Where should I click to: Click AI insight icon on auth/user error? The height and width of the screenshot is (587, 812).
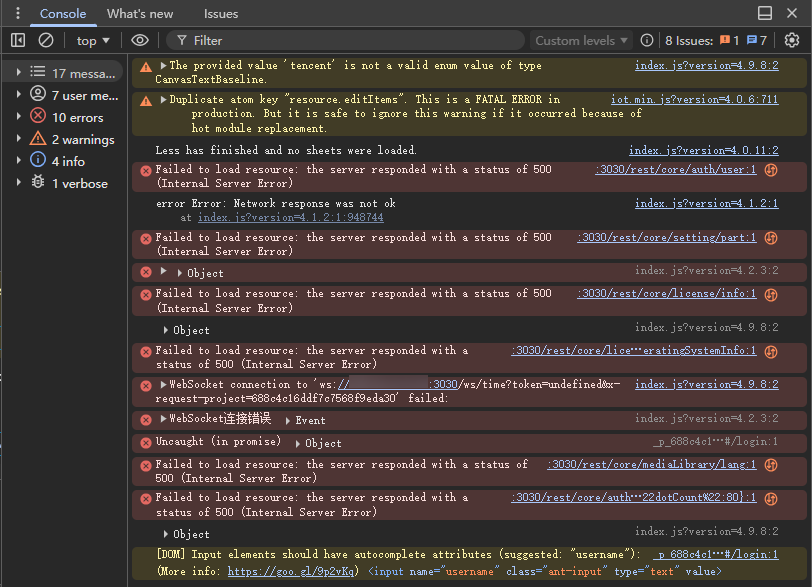coord(771,170)
